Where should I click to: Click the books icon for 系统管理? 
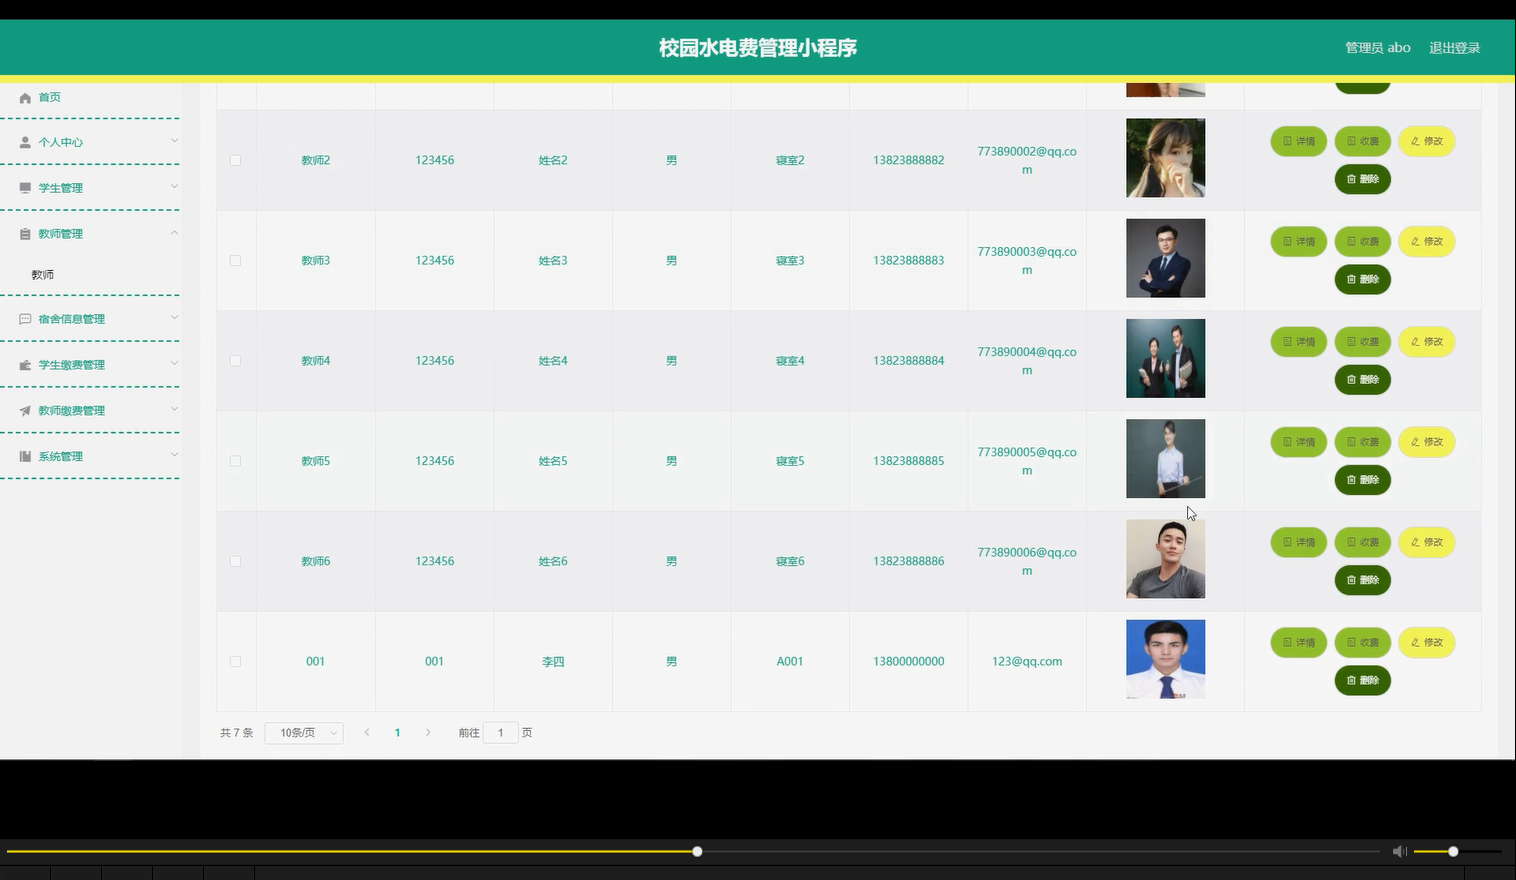(x=25, y=456)
